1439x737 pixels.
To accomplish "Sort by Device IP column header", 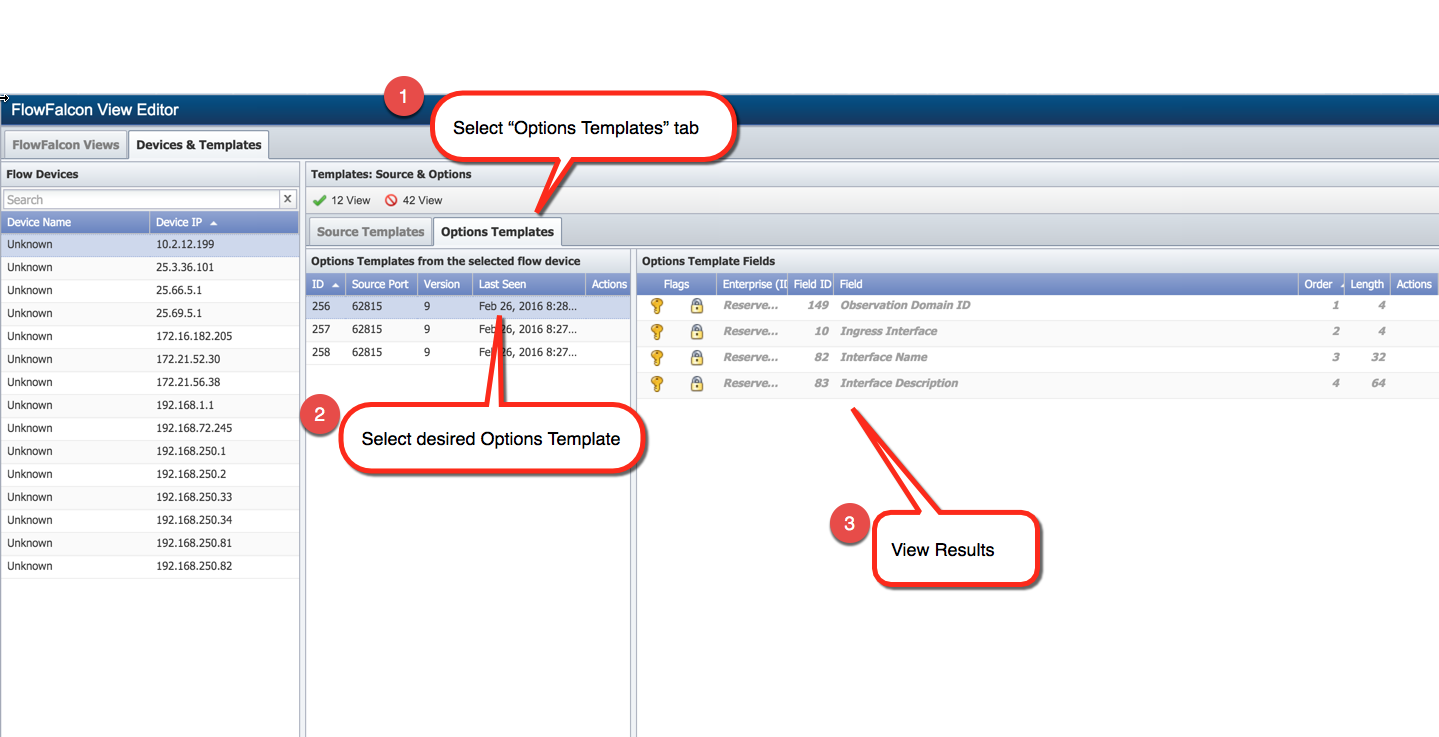I will pyautogui.click(x=224, y=222).
